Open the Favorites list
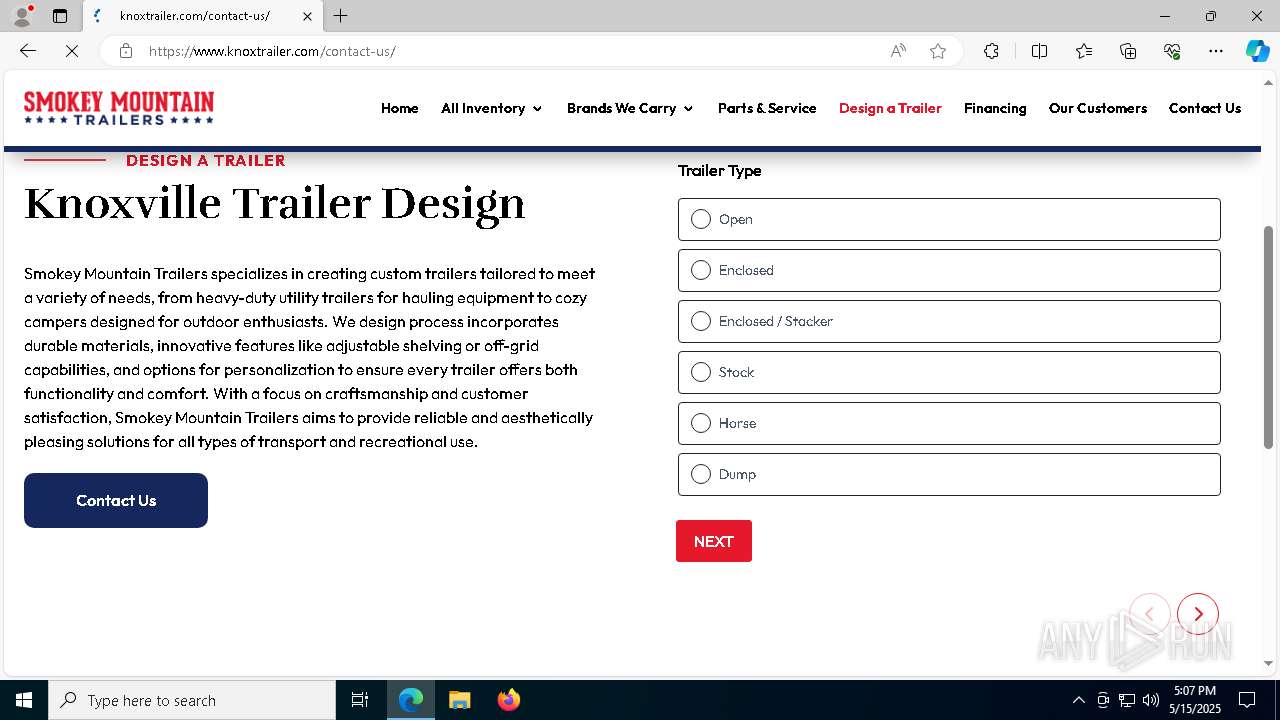 1084,51
